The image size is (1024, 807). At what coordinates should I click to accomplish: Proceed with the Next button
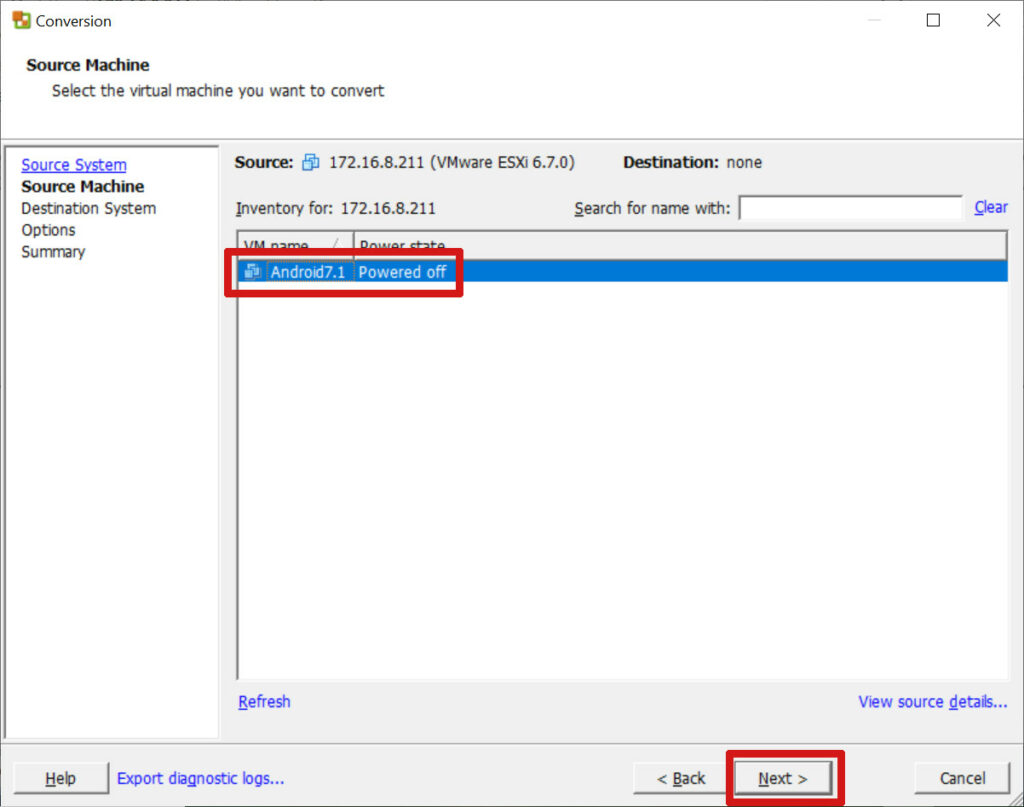tap(783, 778)
